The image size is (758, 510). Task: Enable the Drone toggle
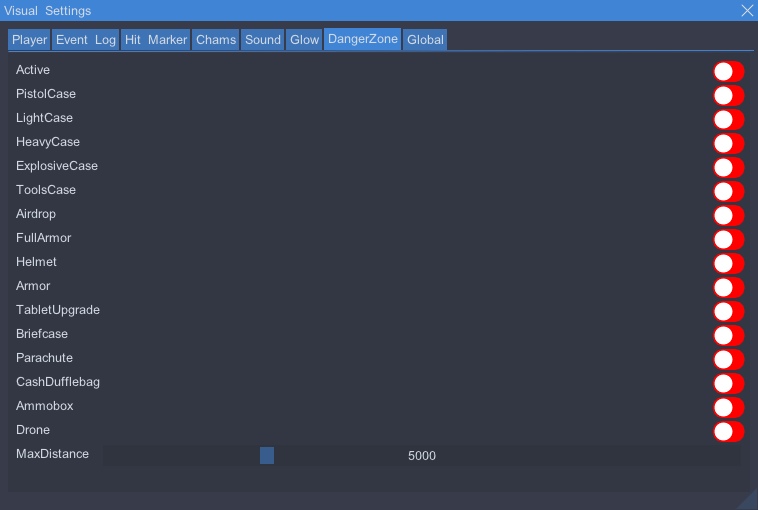coord(729,432)
